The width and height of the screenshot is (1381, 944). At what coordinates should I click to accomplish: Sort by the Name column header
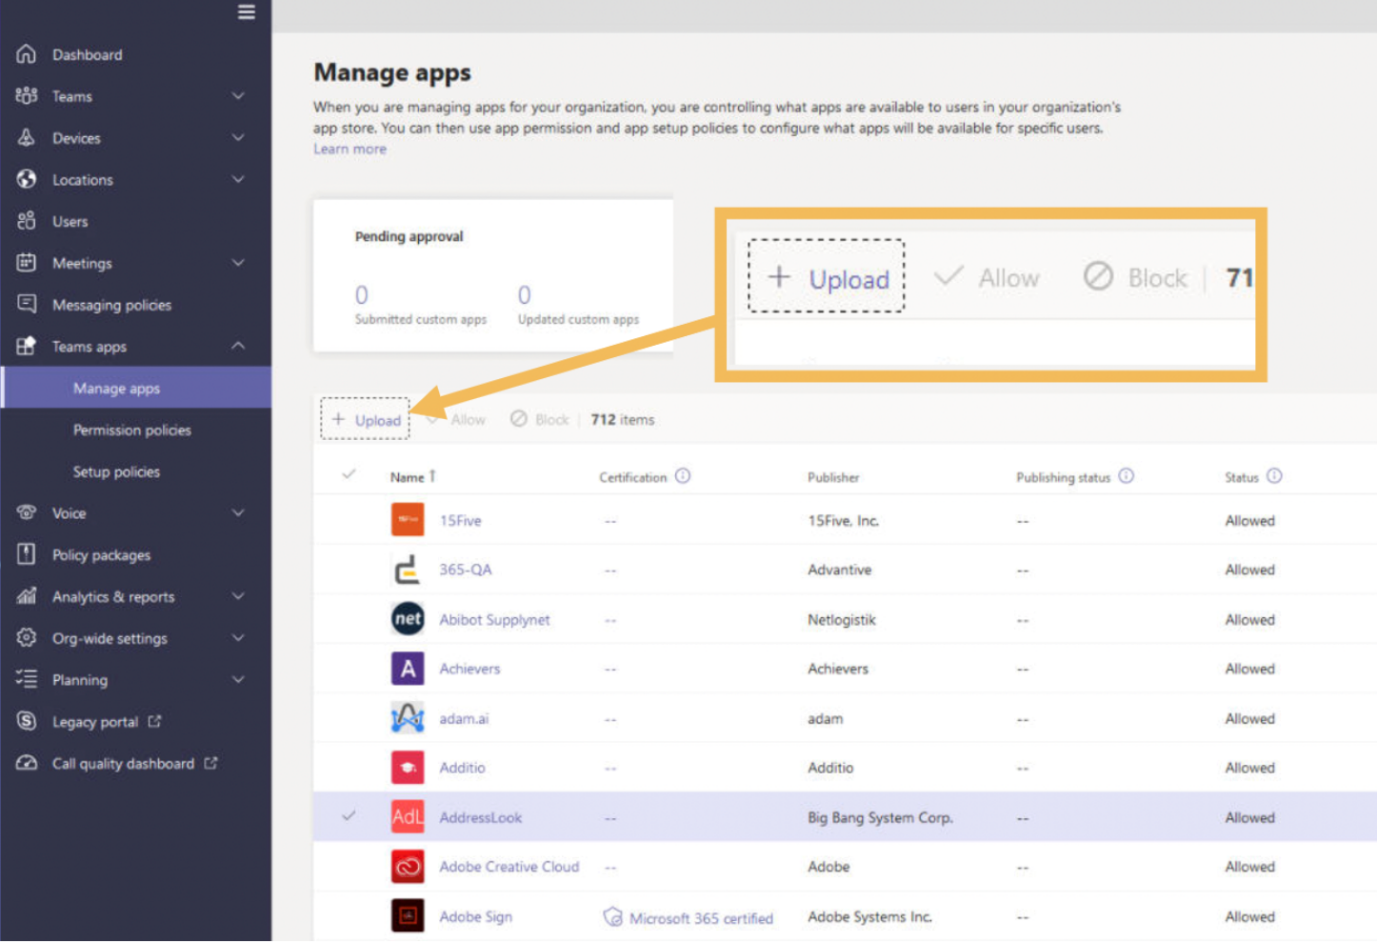click(x=413, y=477)
